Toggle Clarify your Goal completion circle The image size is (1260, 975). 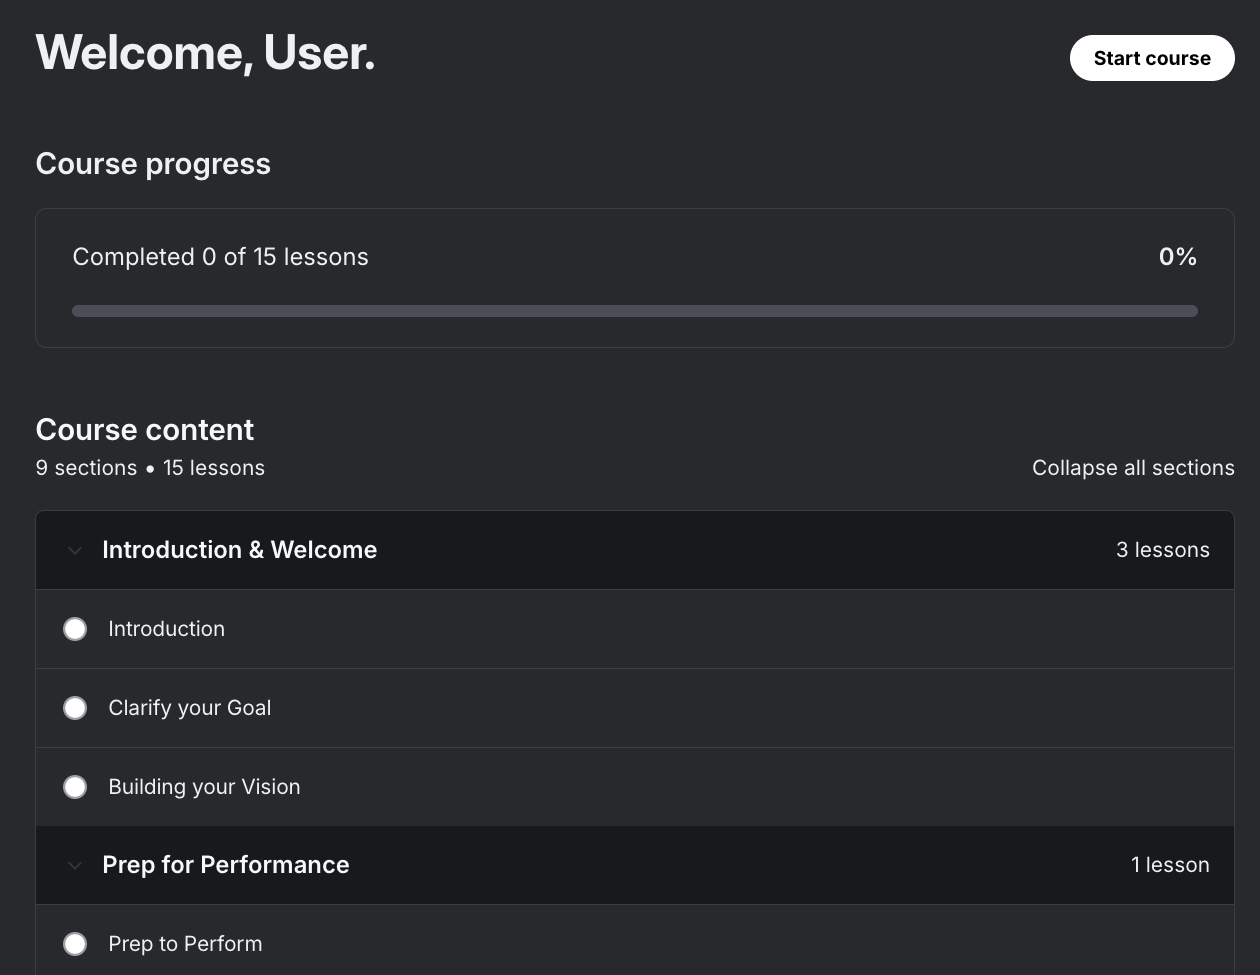click(x=75, y=708)
